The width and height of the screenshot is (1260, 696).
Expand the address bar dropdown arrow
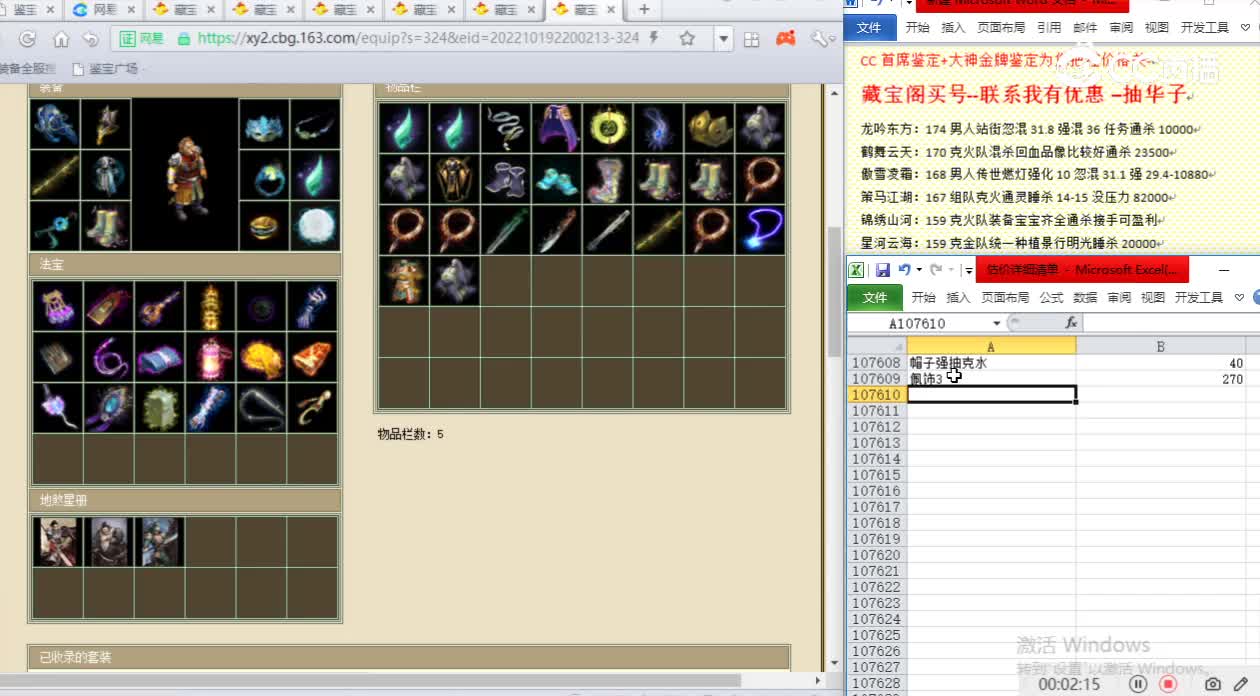pyautogui.click(x=724, y=39)
